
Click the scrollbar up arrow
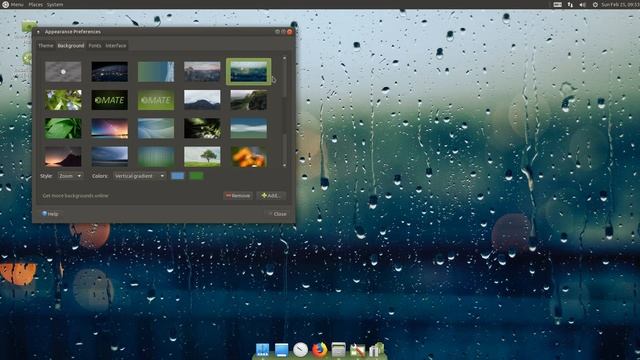(284, 58)
